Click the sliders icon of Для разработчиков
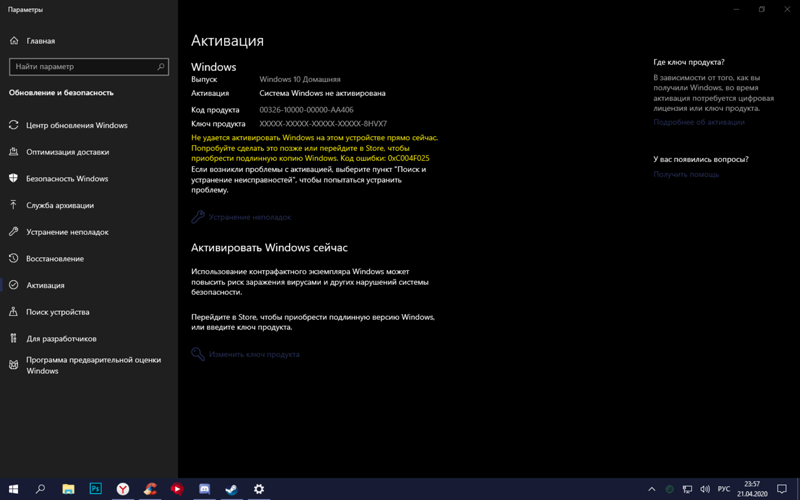Viewport: 800px width, 500px height. coord(14,338)
